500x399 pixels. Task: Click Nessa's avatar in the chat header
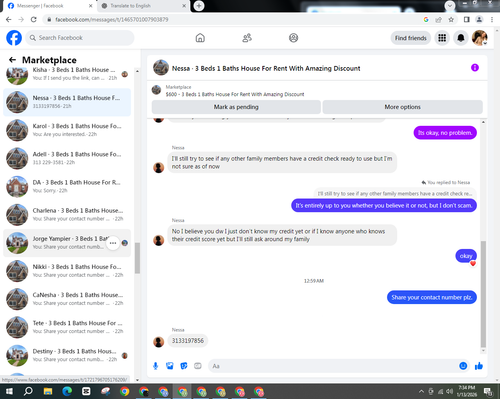161,68
